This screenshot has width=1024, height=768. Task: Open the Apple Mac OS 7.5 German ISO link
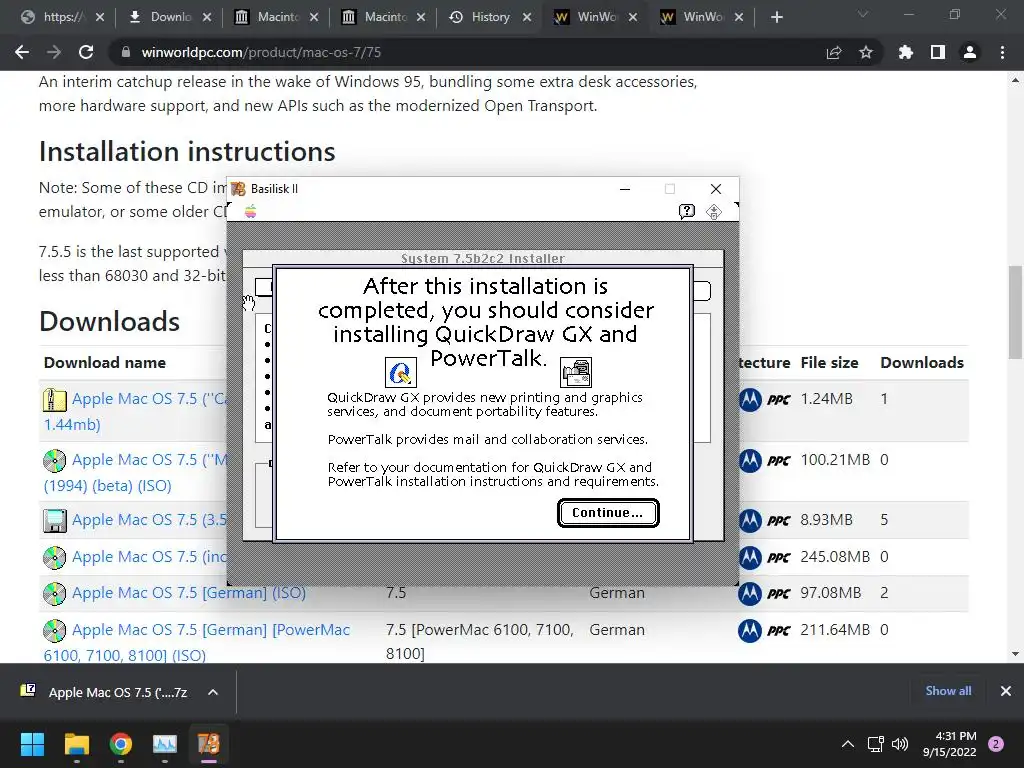click(189, 593)
